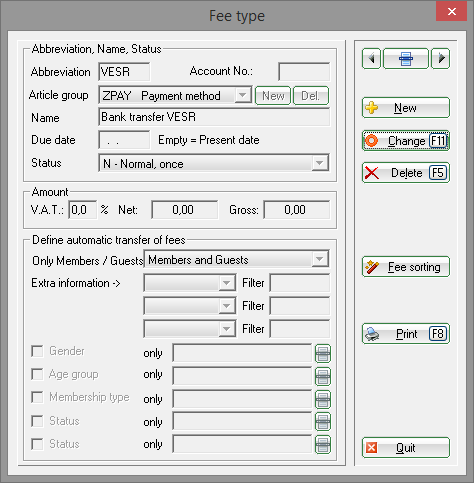Delete the current fee type
Screen dimensions: 474x483
406,173
